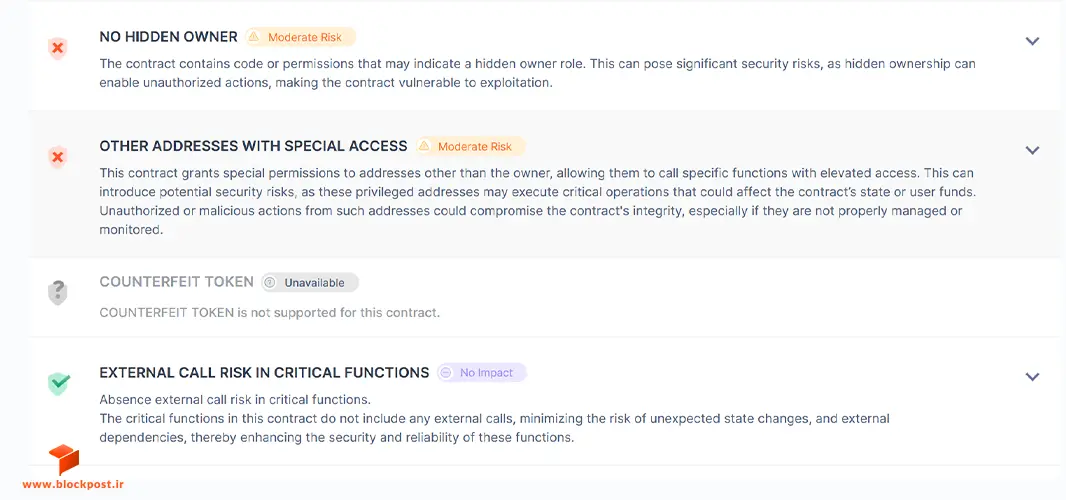
Task: Expand External Call Risk section chevron
Action: [x=1032, y=376]
